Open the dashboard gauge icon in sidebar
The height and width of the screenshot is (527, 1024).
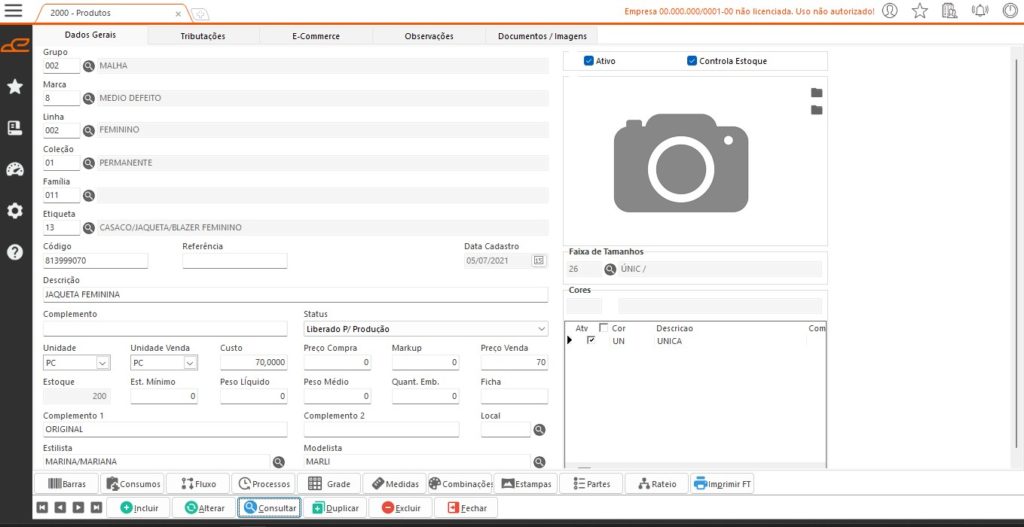pos(15,169)
